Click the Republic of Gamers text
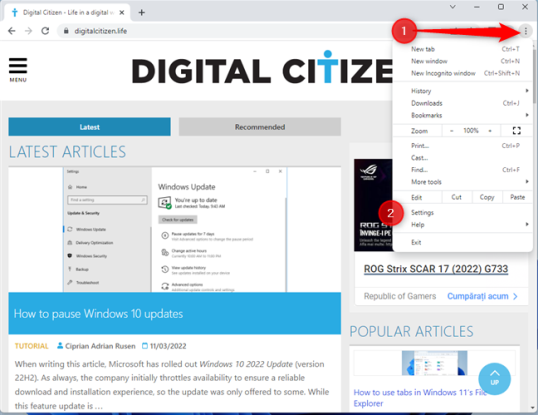 pyautogui.click(x=400, y=296)
